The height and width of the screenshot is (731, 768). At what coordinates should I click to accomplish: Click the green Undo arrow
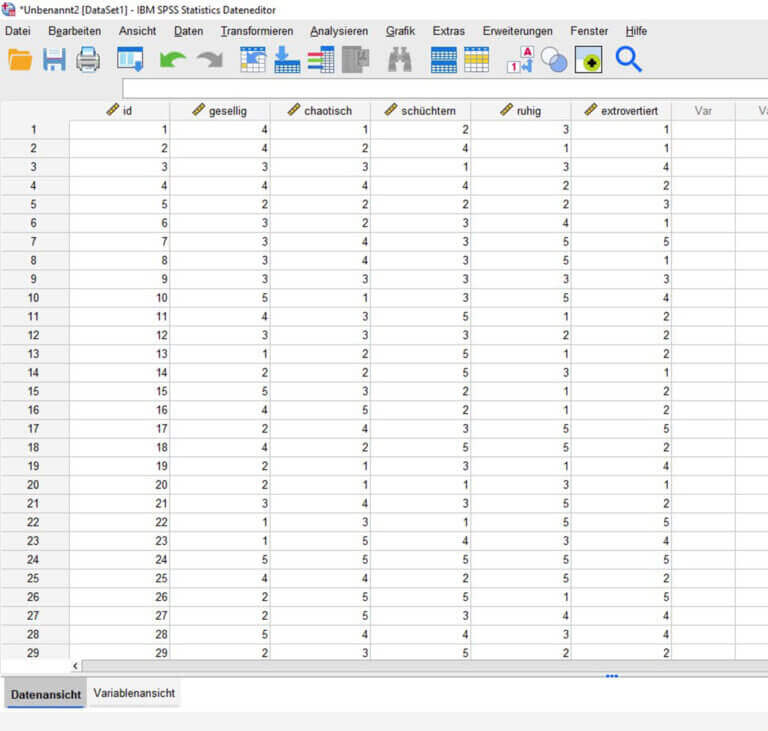coord(173,60)
